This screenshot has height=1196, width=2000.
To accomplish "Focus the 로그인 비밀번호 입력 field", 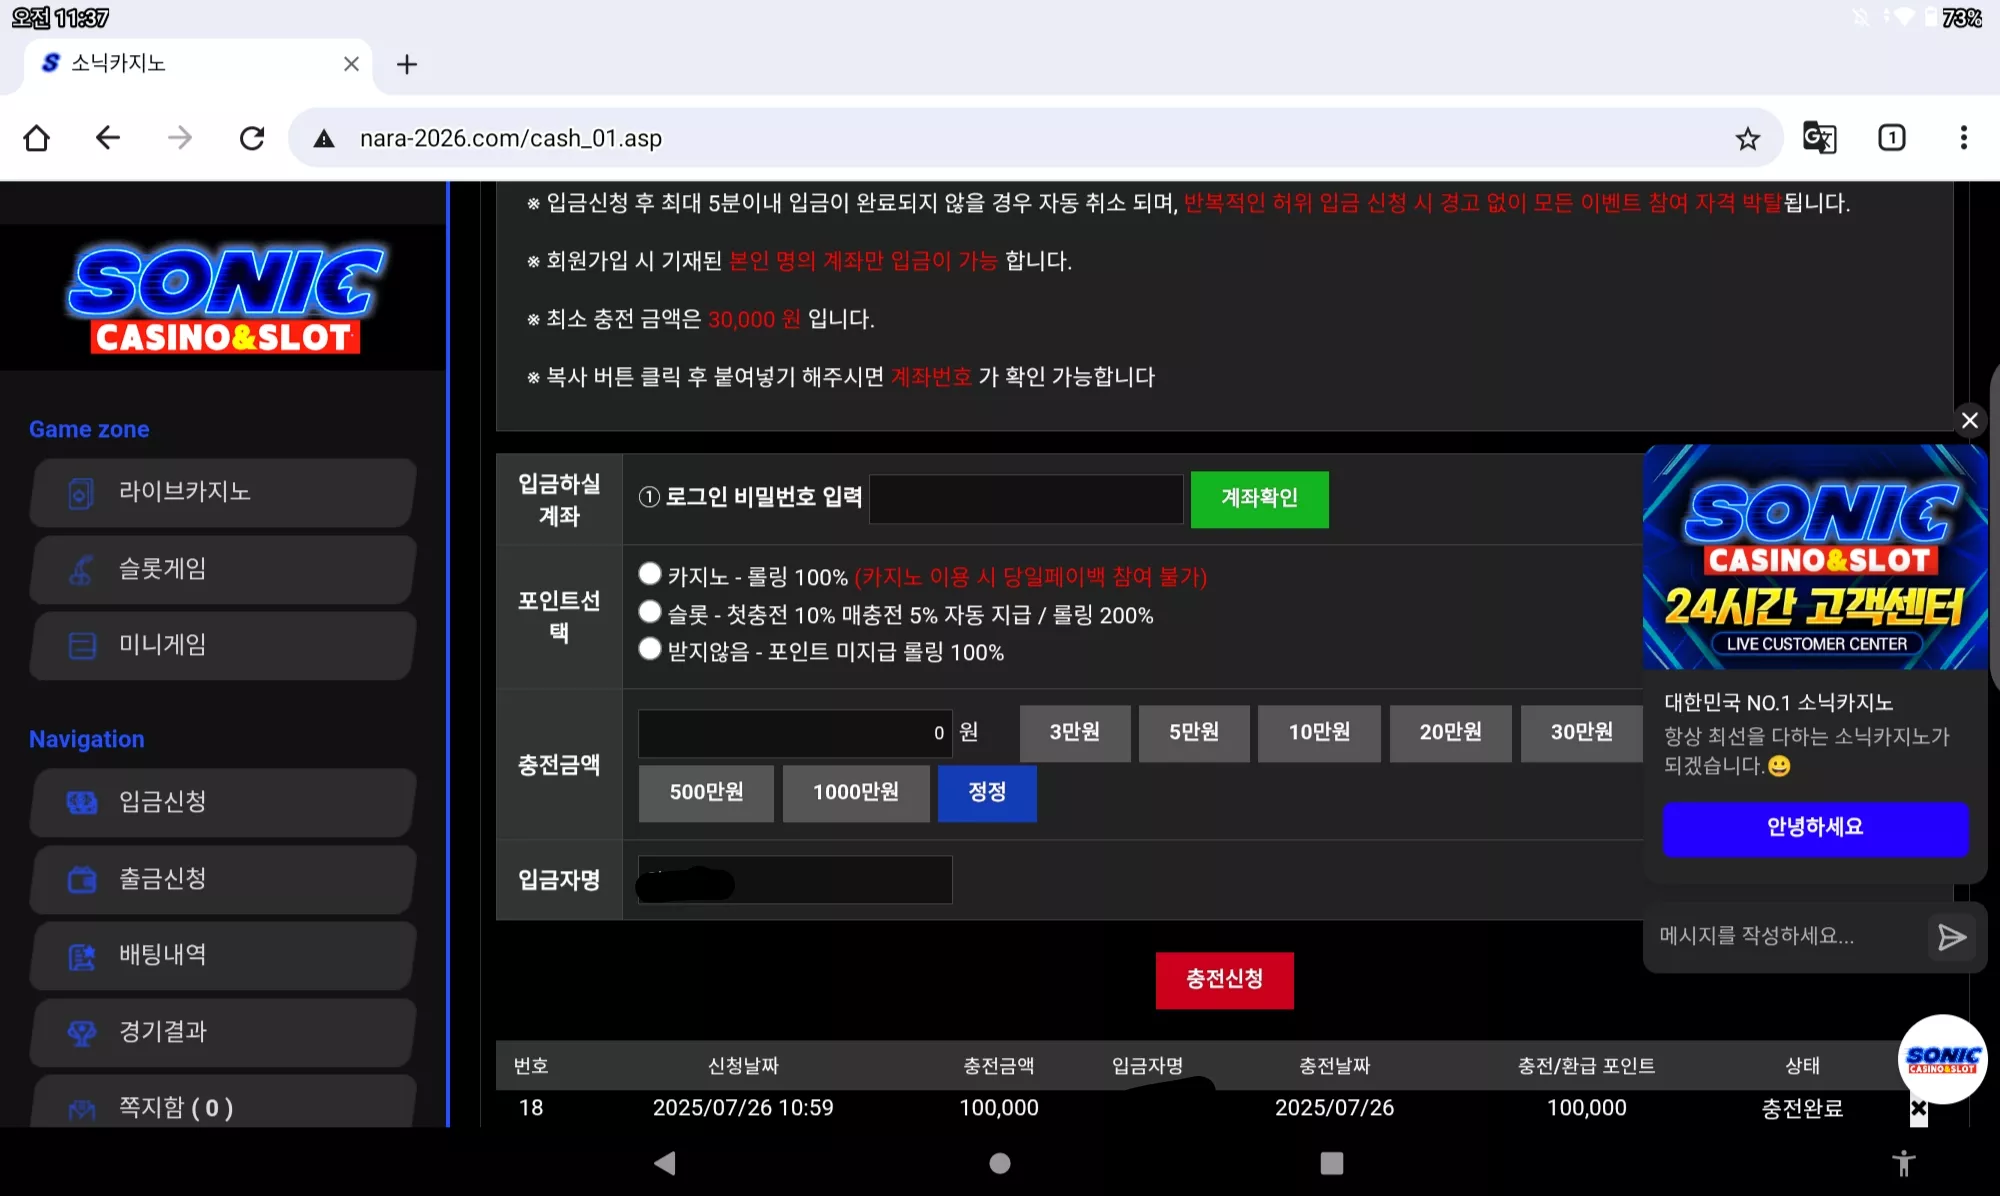I will click(1026, 498).
